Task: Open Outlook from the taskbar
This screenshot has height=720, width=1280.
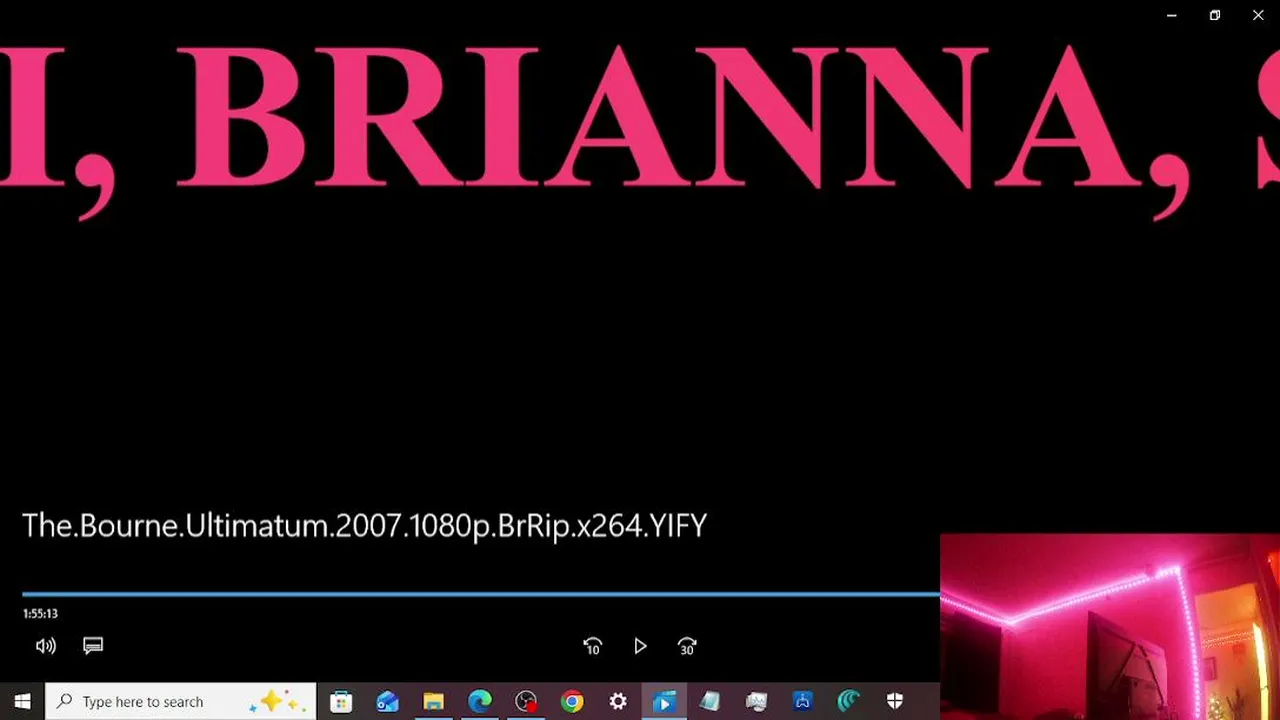Action: pos(387,702)
